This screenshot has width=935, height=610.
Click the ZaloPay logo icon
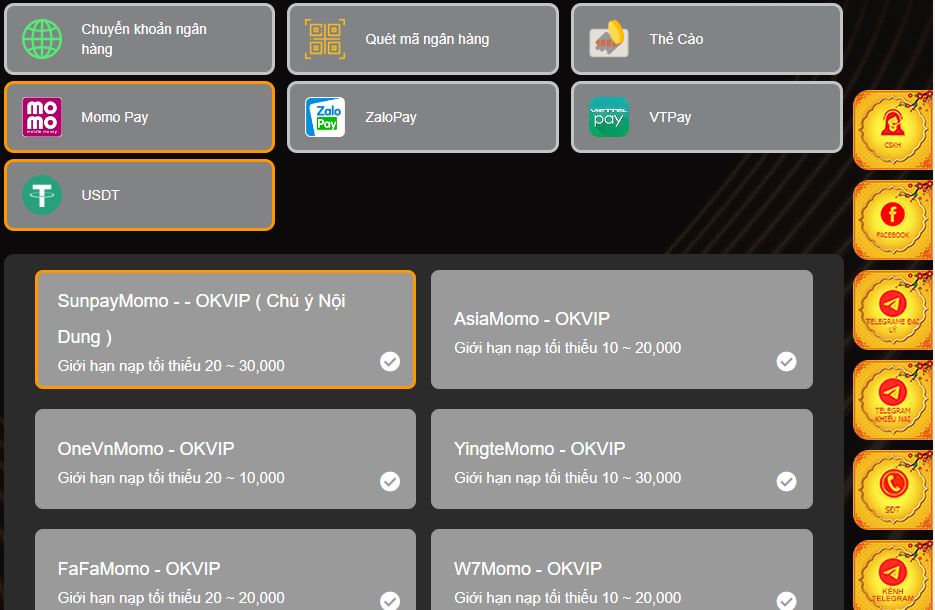point(325,117)
